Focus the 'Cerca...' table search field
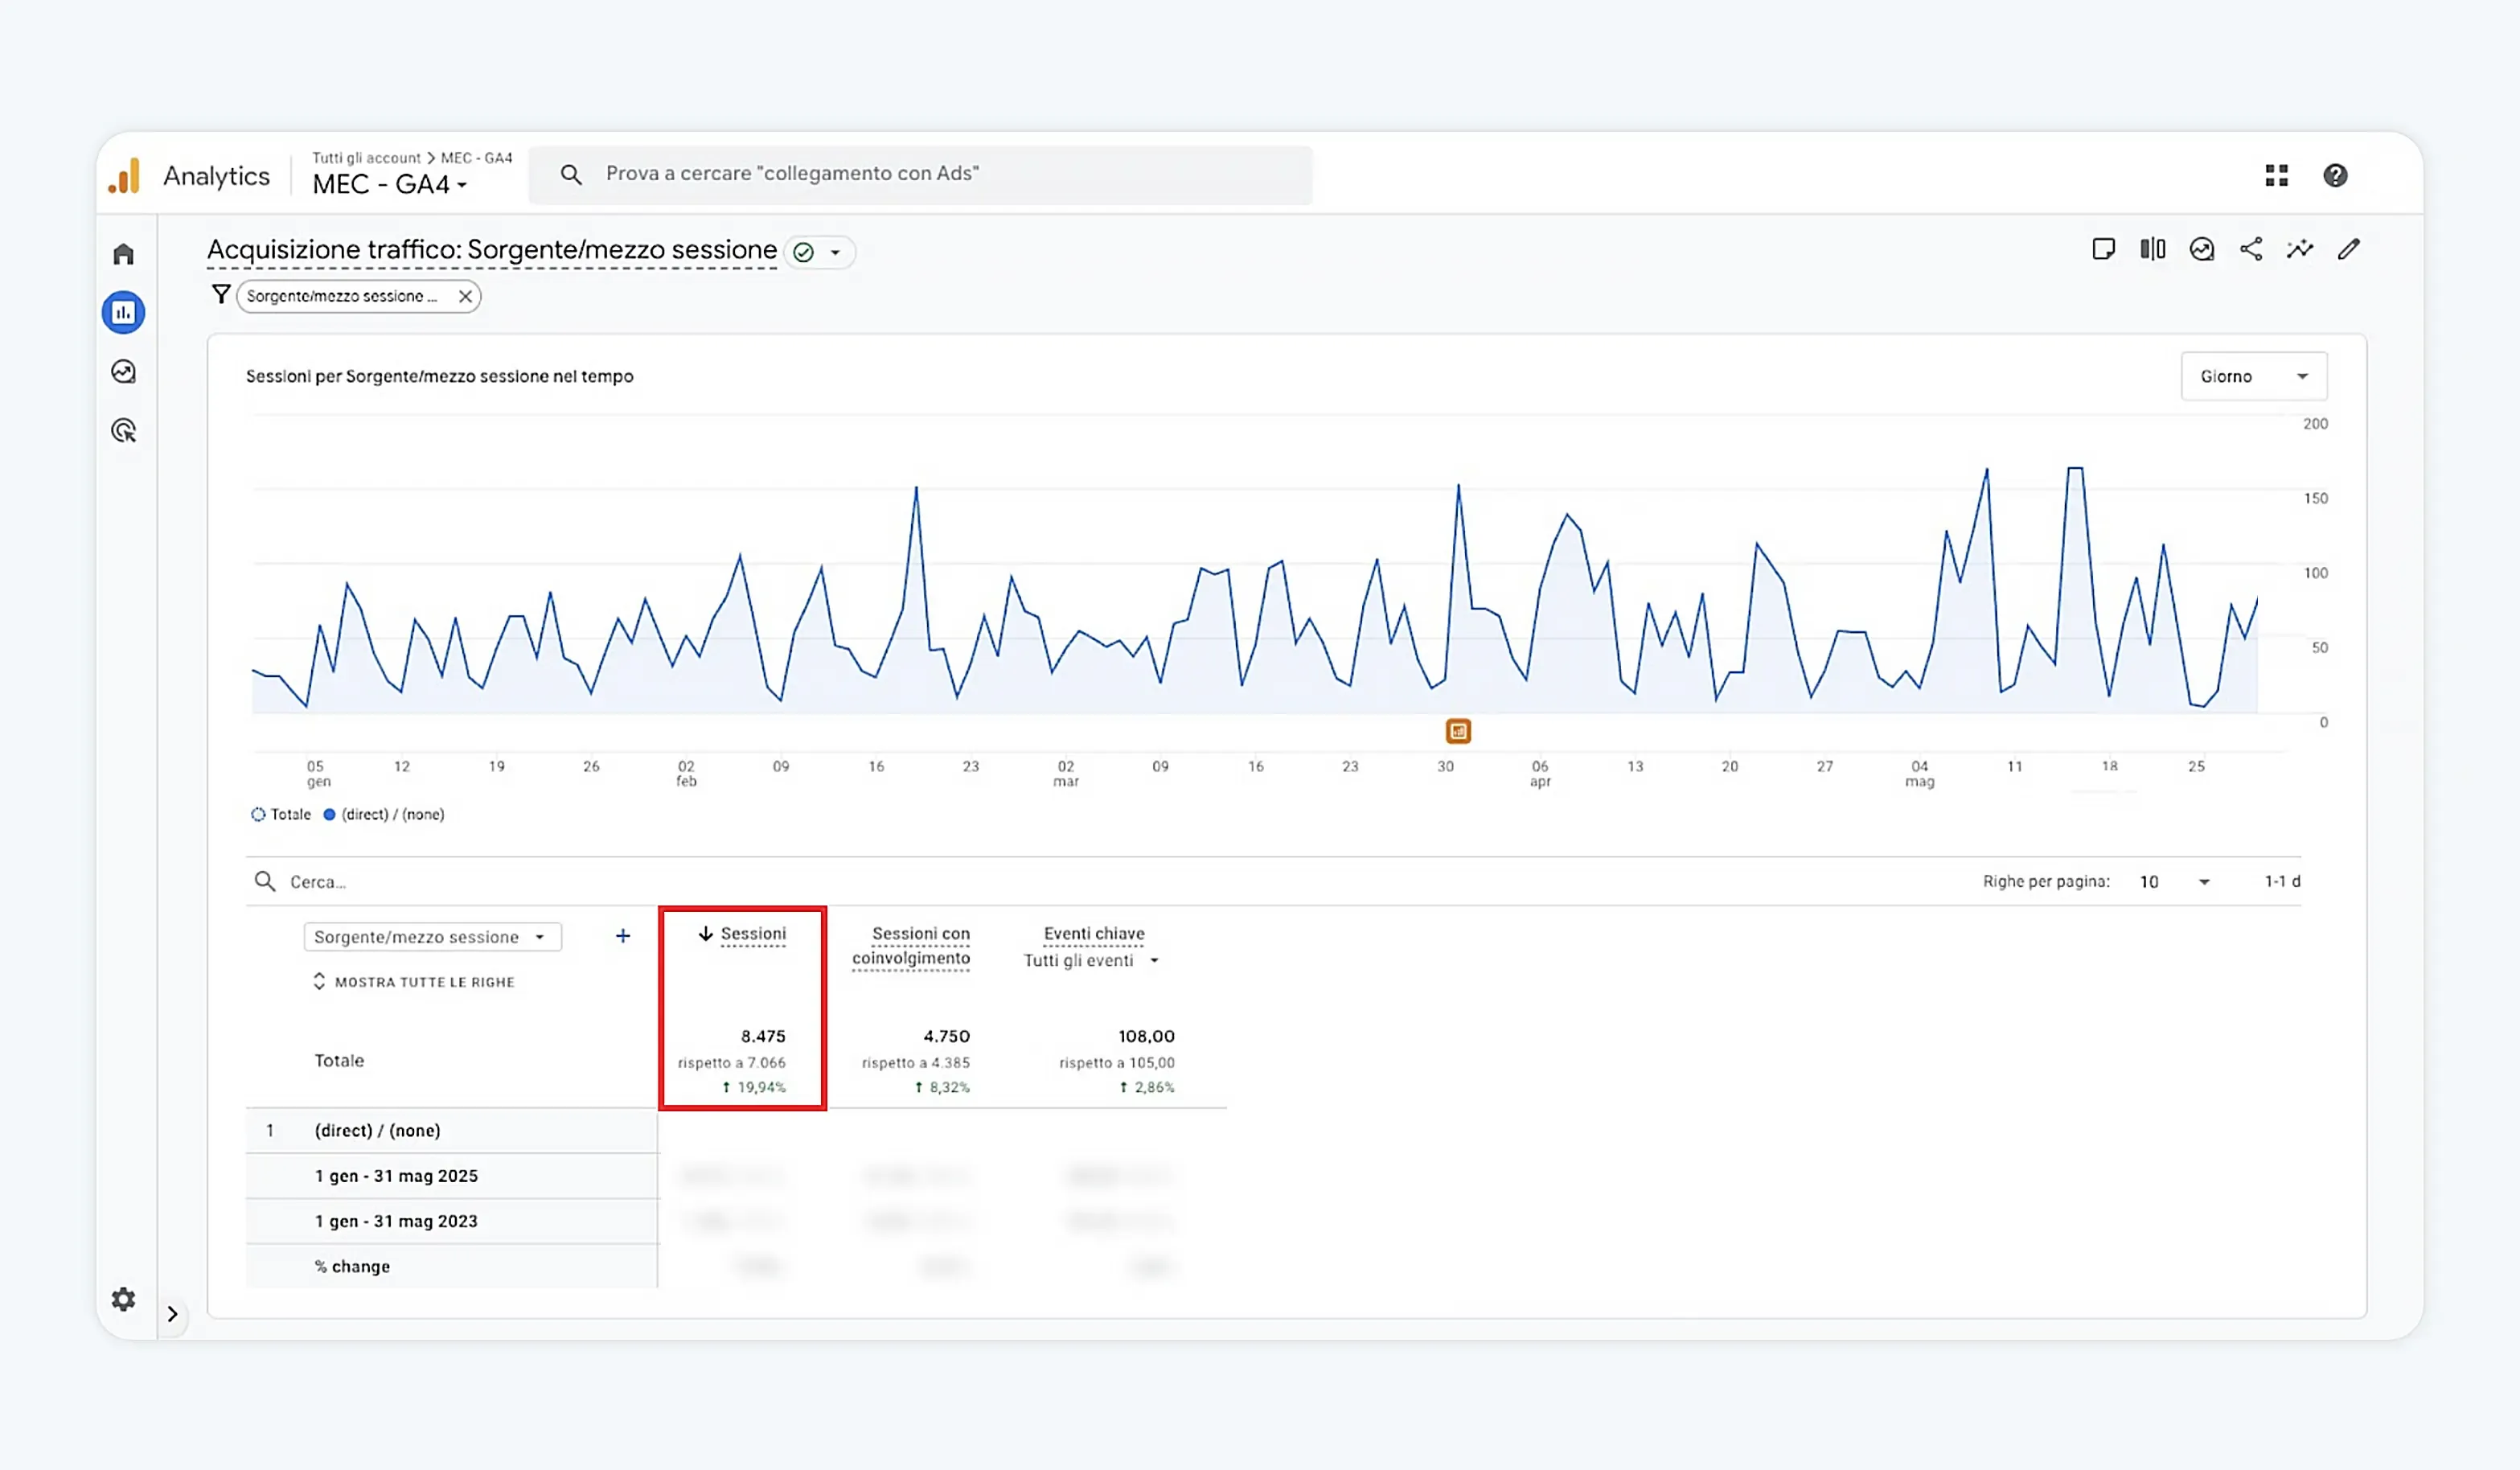Viewport: 2520px width, 1470px height. [x=318, y=882]
